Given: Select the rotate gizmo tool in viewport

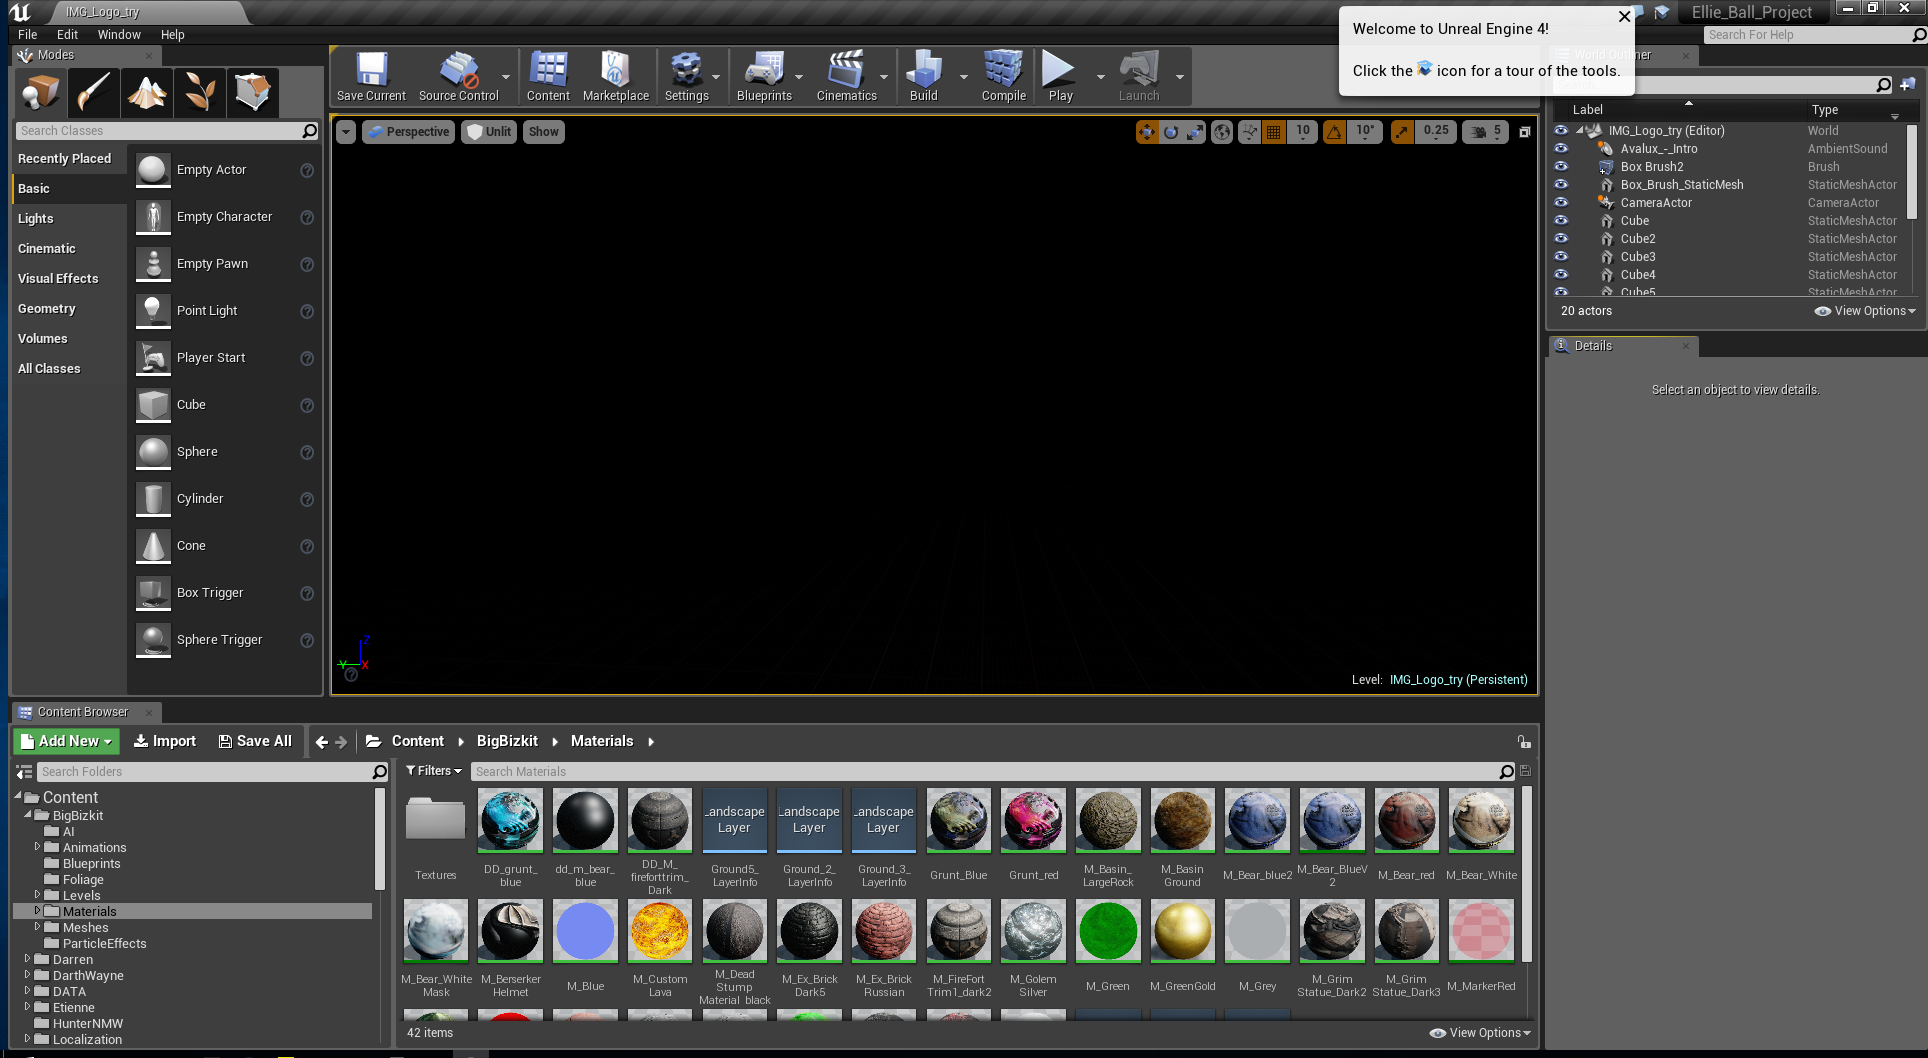Looking at the screenshot, I should (x=1171, y=132).
